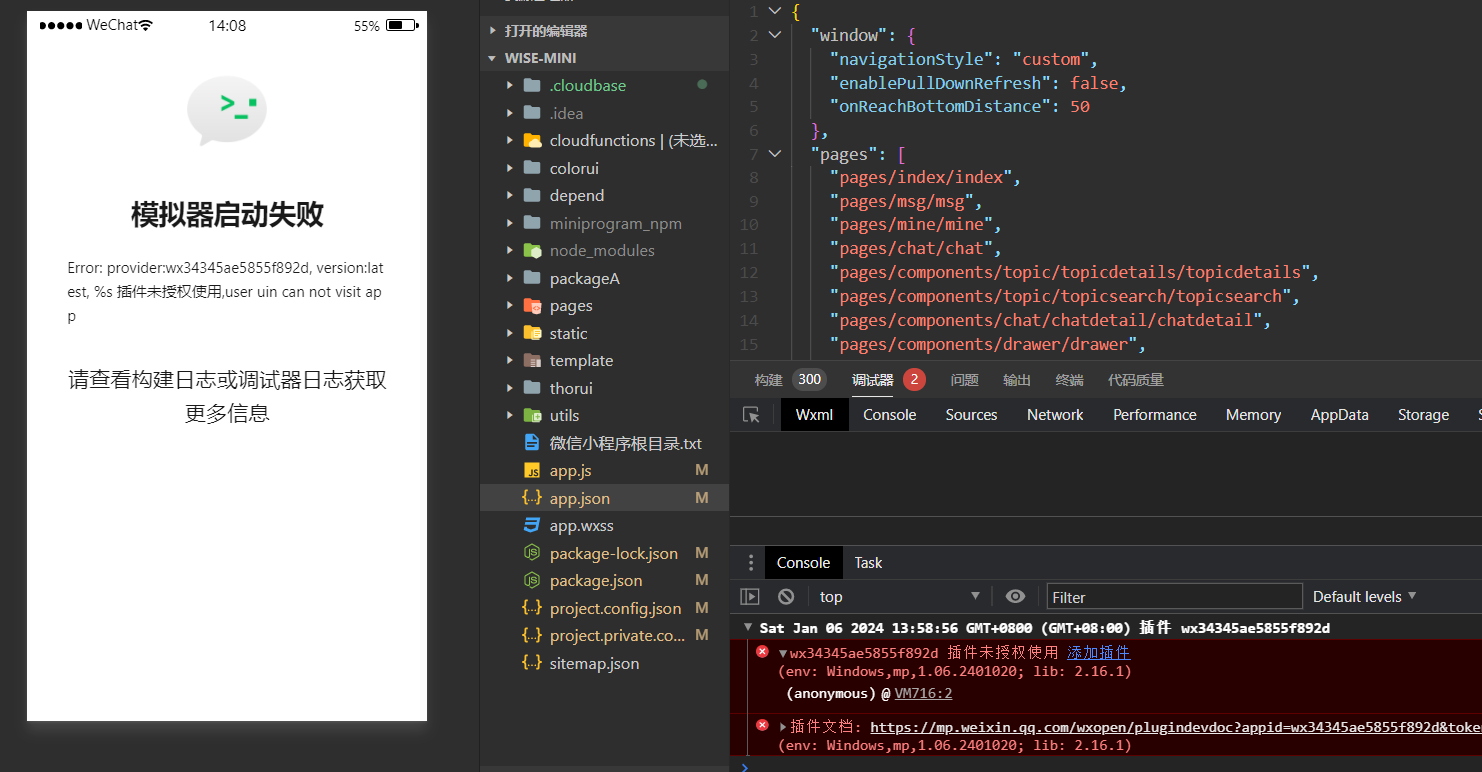Click the element inspector picker icon
The width and height of the screenshot is (1482, 772).
751,415
